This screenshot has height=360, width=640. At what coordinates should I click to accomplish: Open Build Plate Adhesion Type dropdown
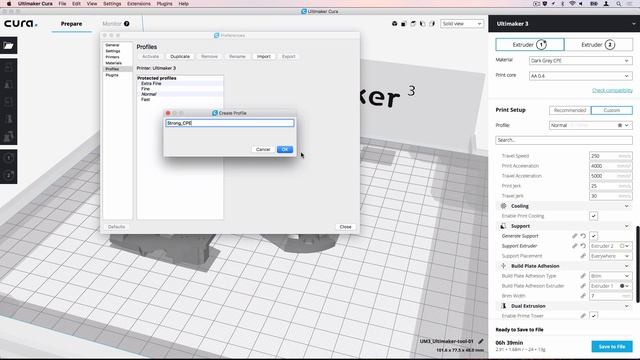click(611, 276)
